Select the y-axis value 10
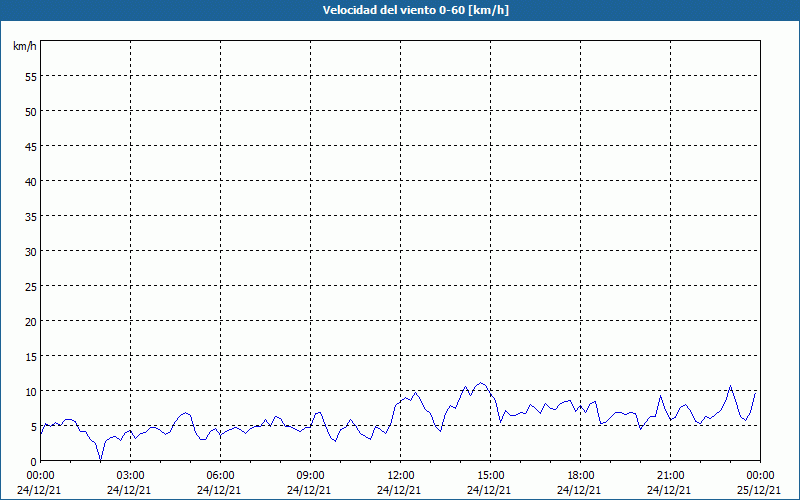This screenshot has height=500, width=800. click(31, 392)
